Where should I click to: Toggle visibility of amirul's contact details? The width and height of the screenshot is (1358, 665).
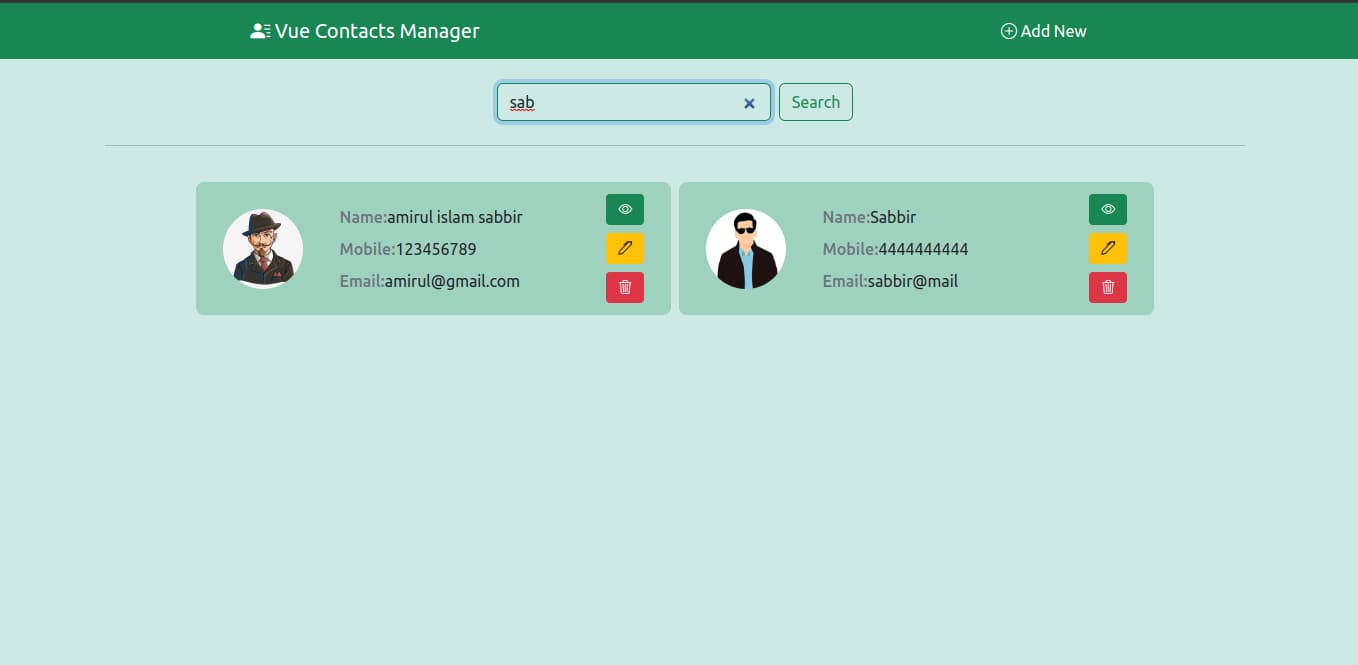(x=624, y=209)
